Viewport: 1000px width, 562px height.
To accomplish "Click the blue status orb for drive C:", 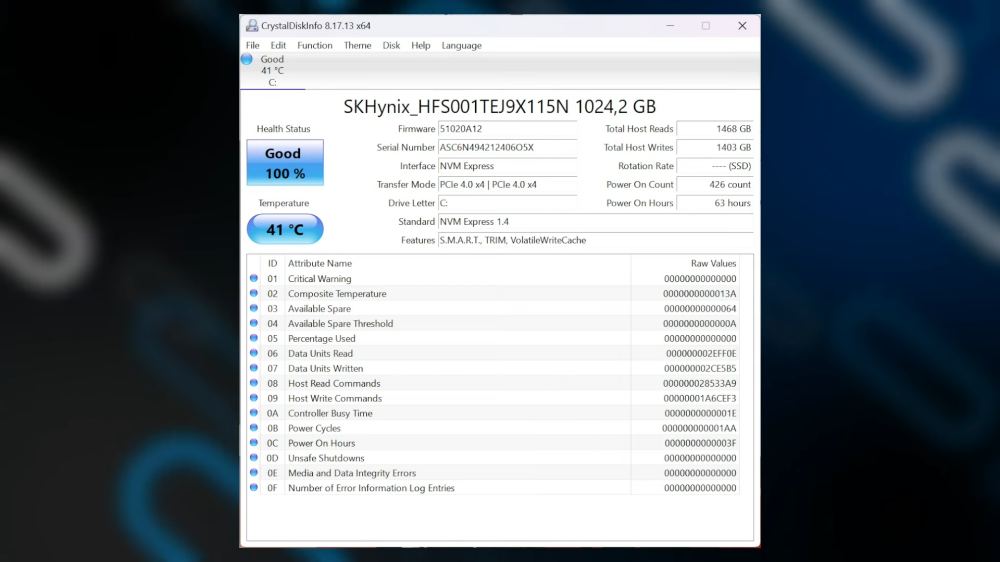I will pos(247,59).
